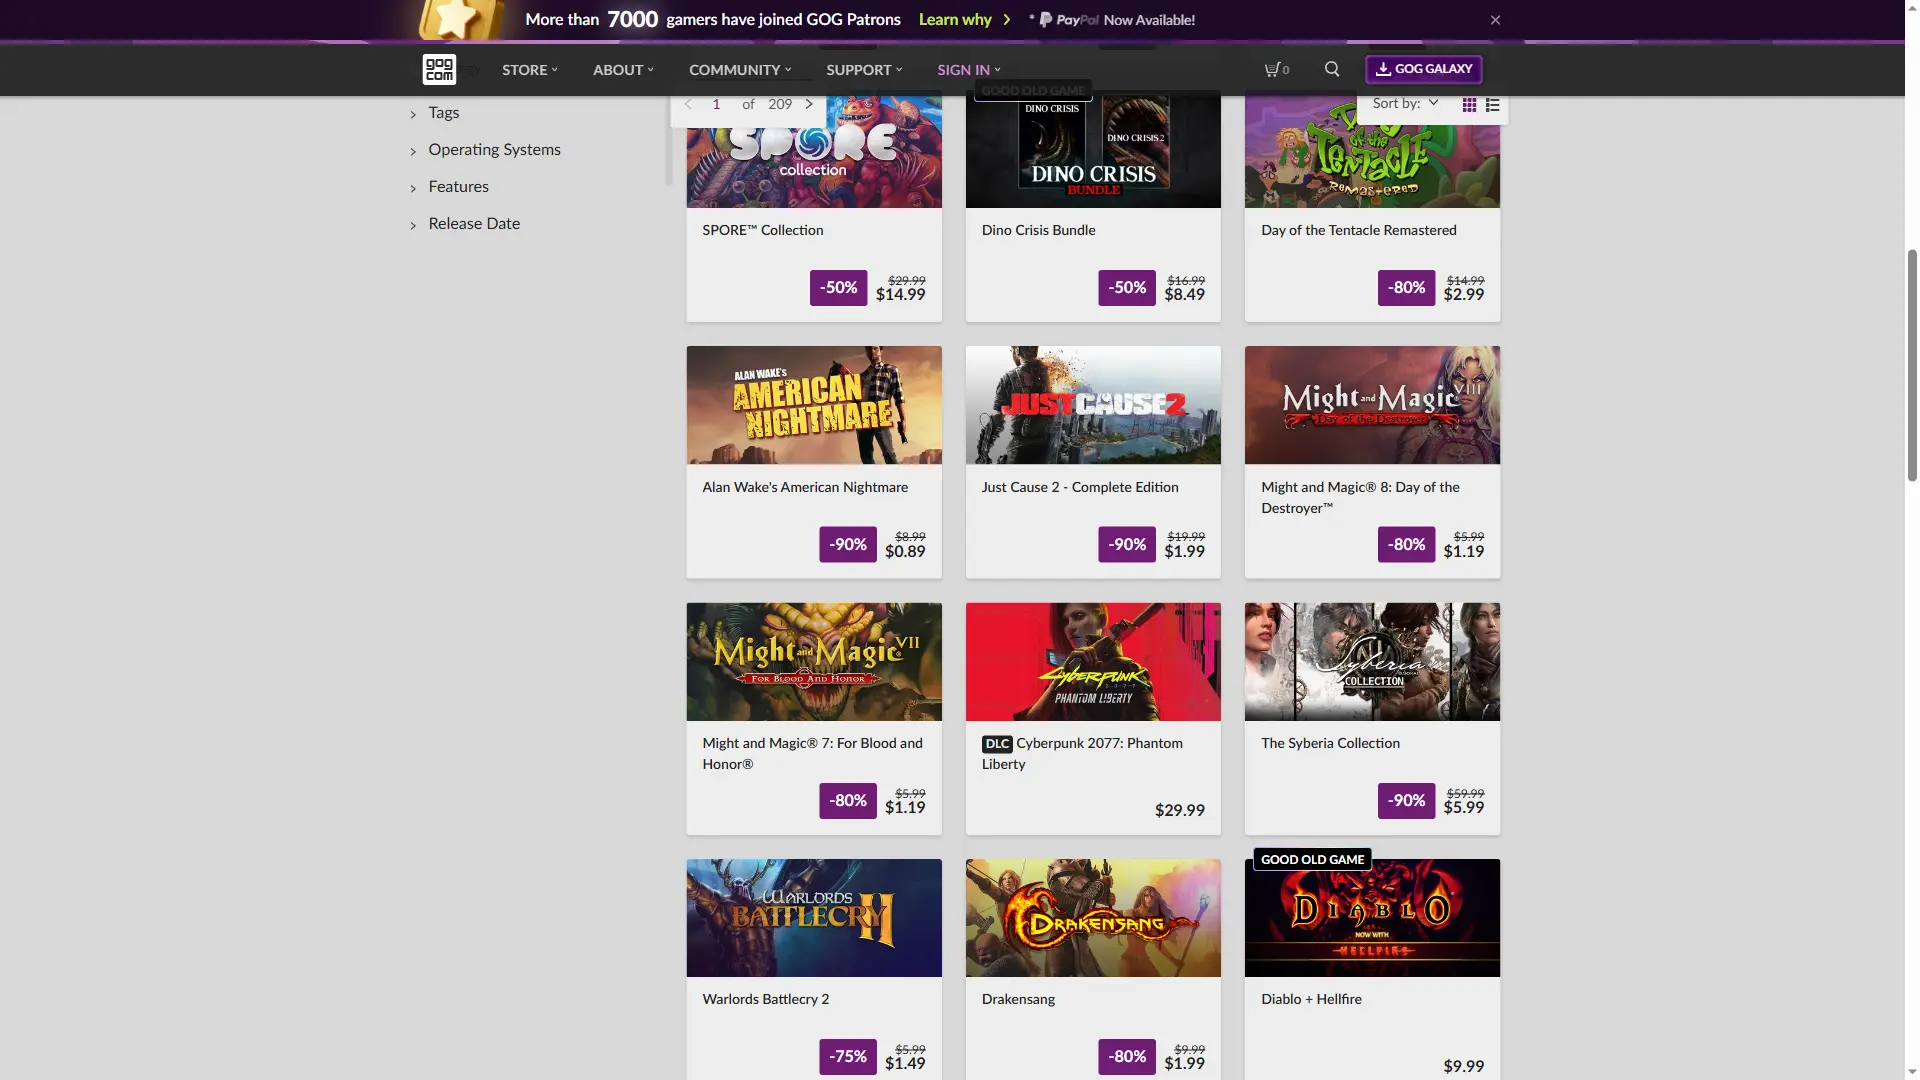The width and height of the screenshot is (1920, 1080).
Task: Click the GOG Galaxy download button
Action: [x=1423, y=69]
